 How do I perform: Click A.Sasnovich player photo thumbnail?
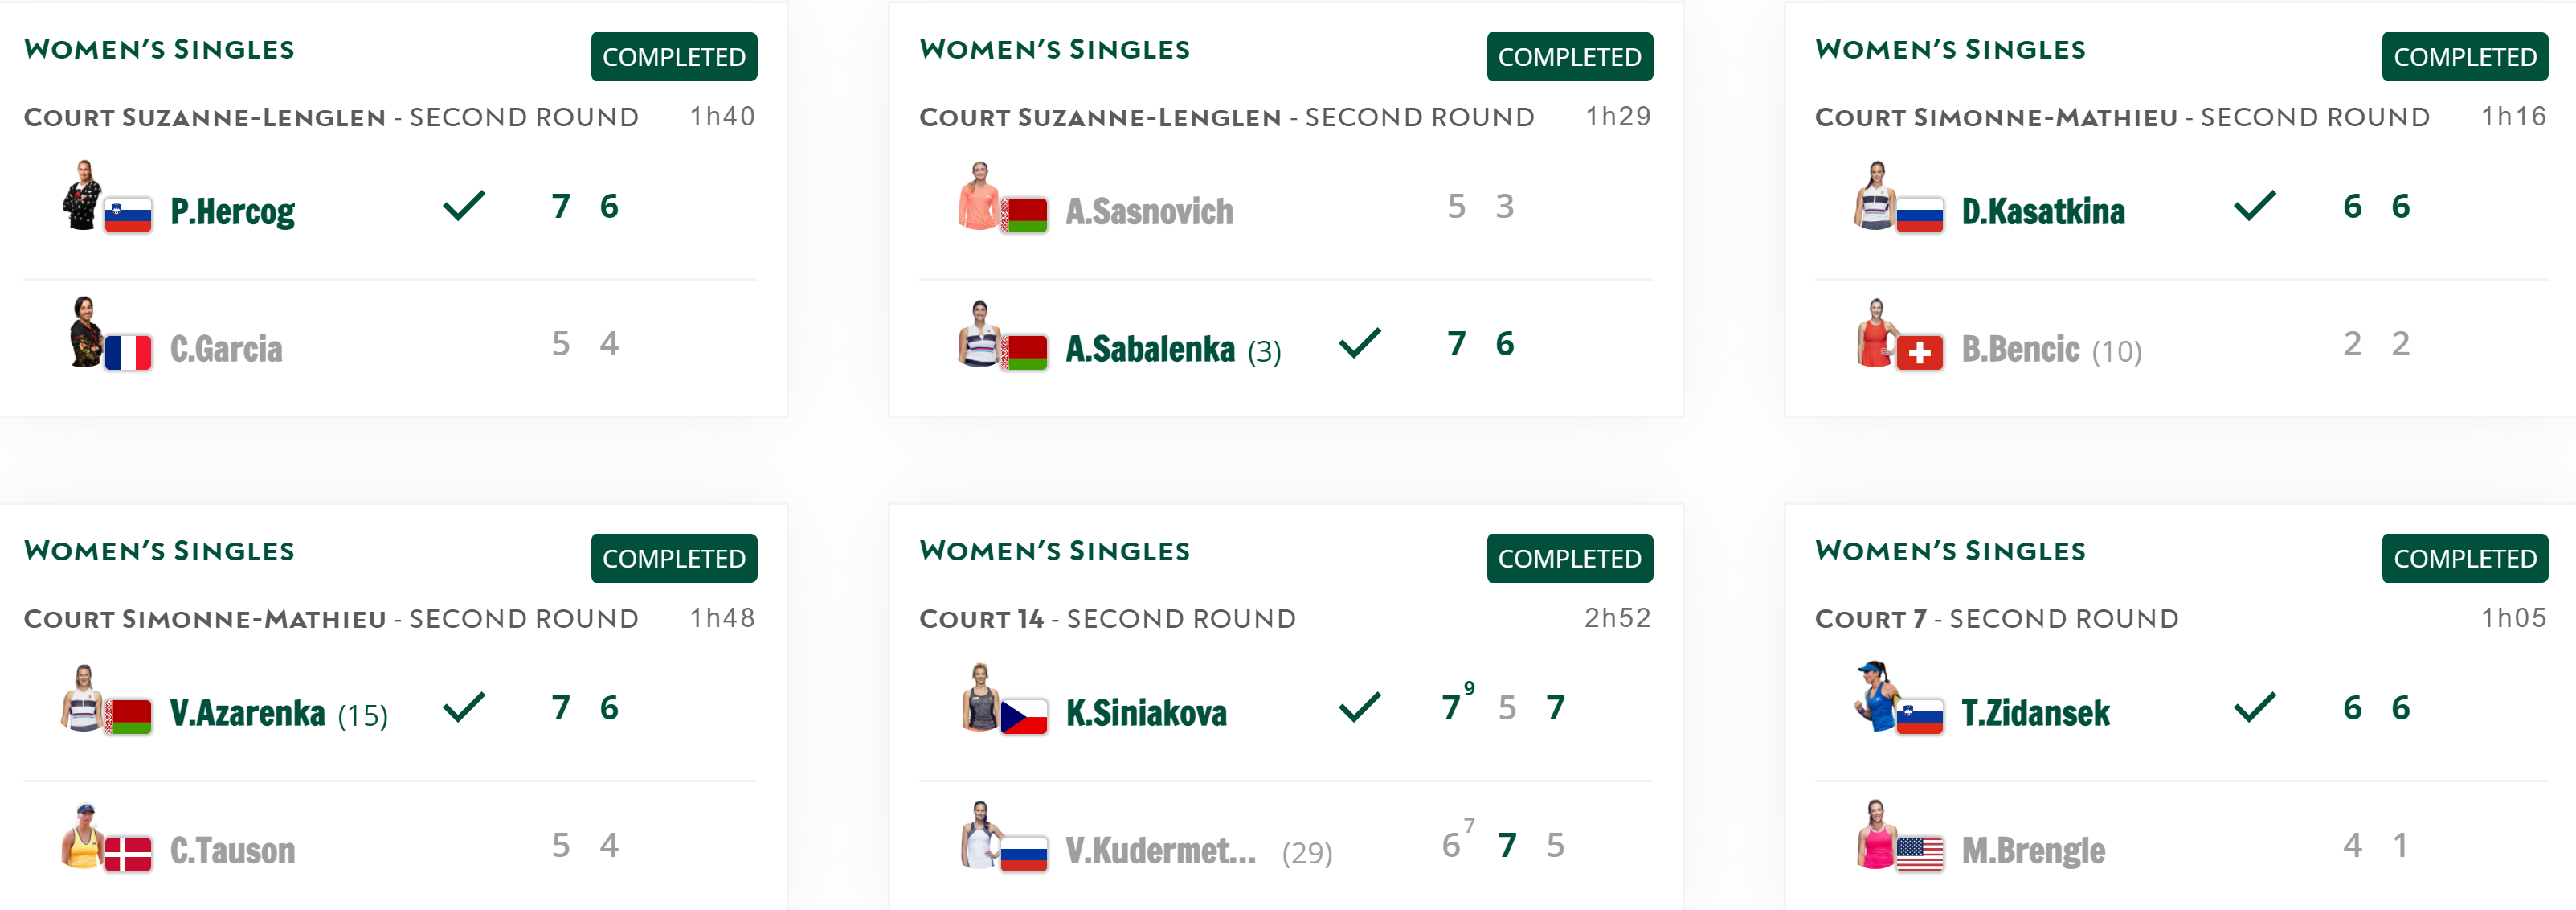tap(979, 196)
